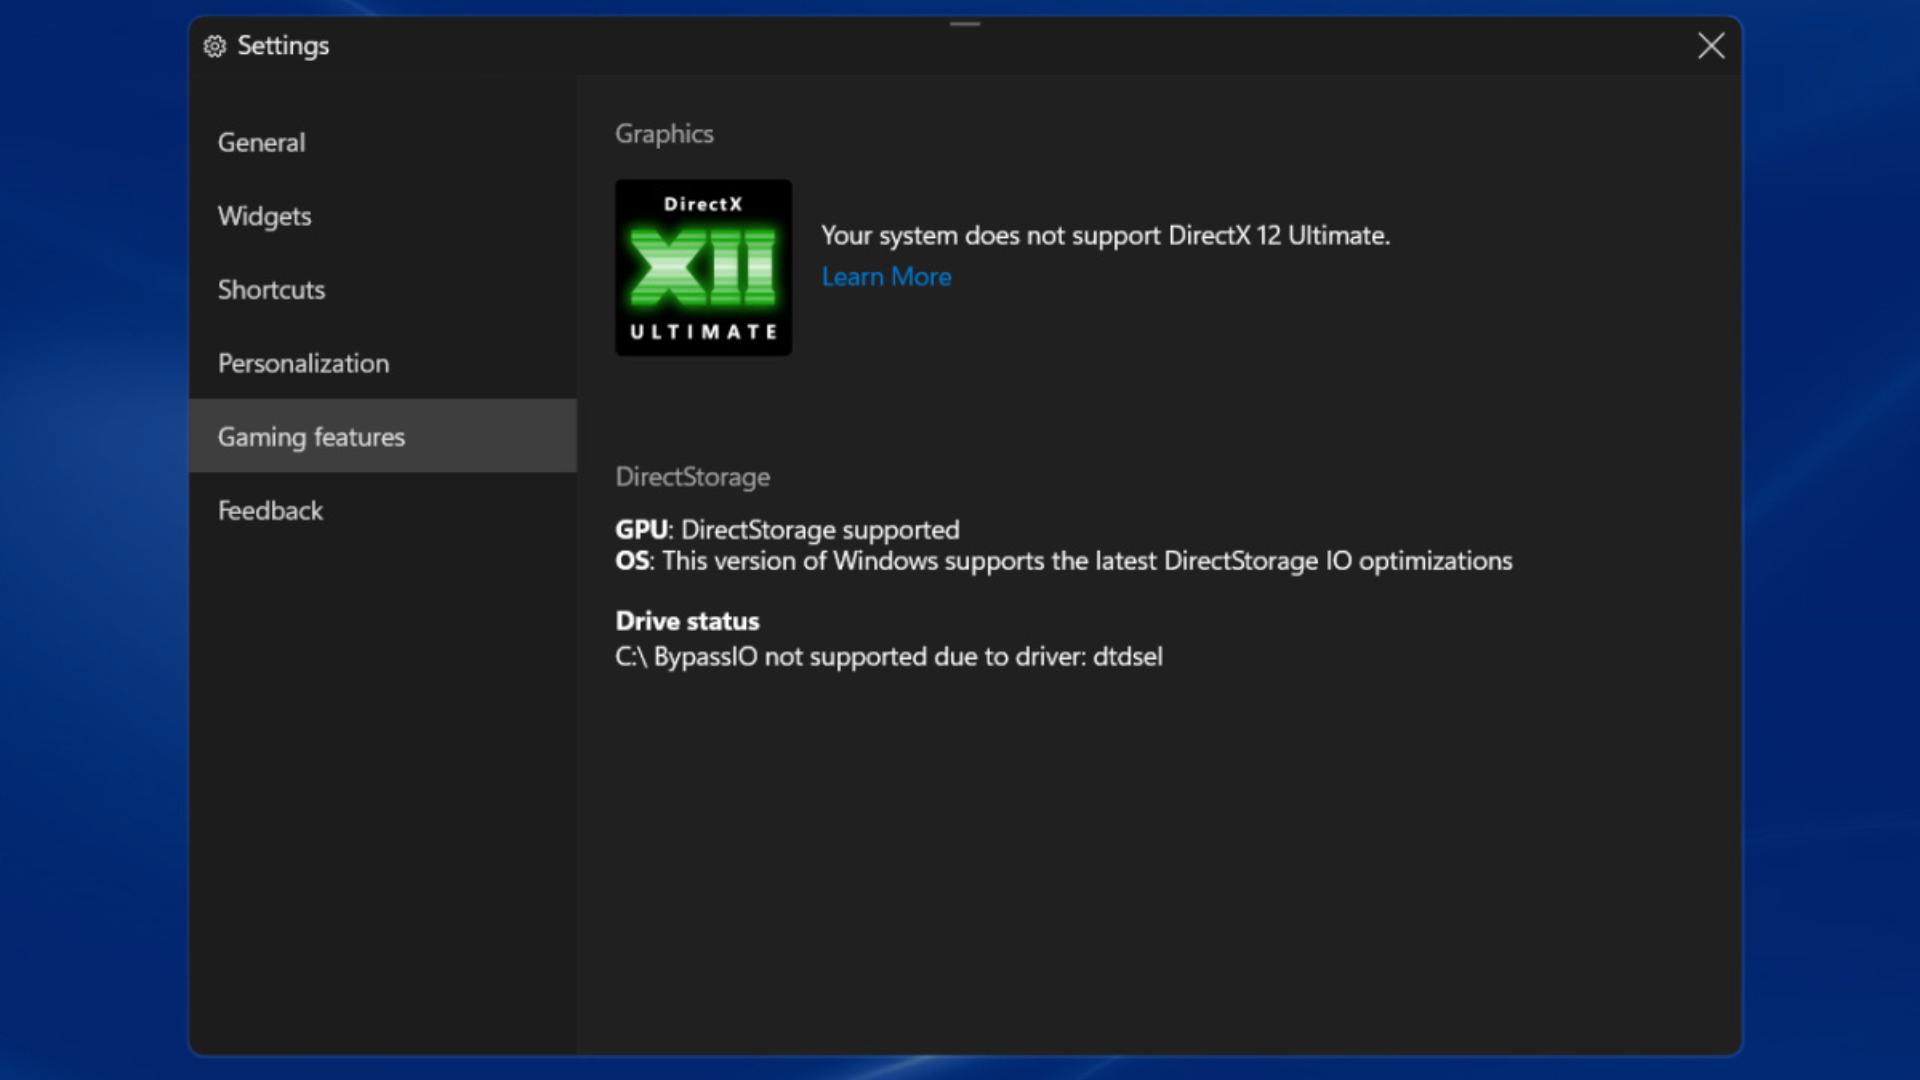Close the Settings window
Image resolution: width=1920 pixels, height=1080 pixels.
[1710, 46]
